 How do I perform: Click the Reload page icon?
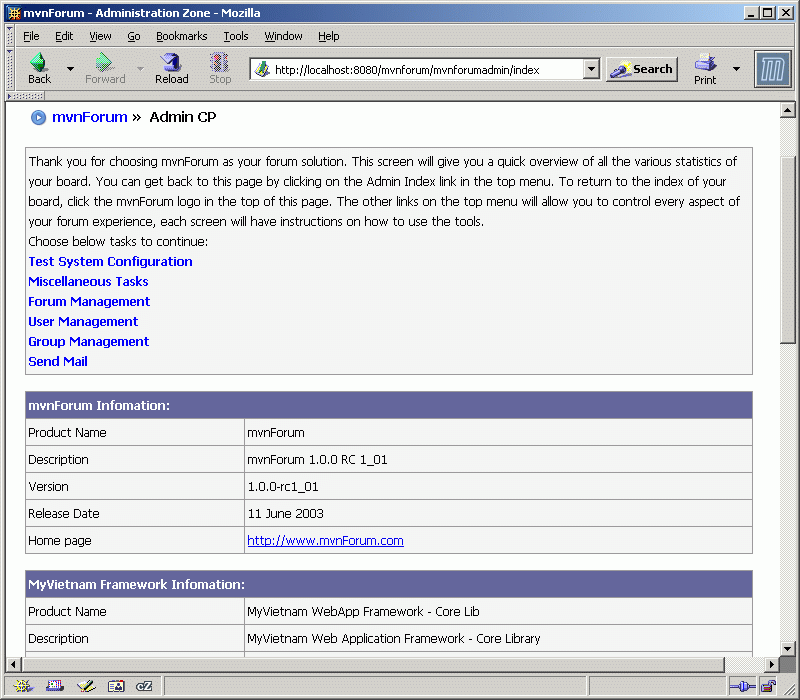tap(171, 68)
